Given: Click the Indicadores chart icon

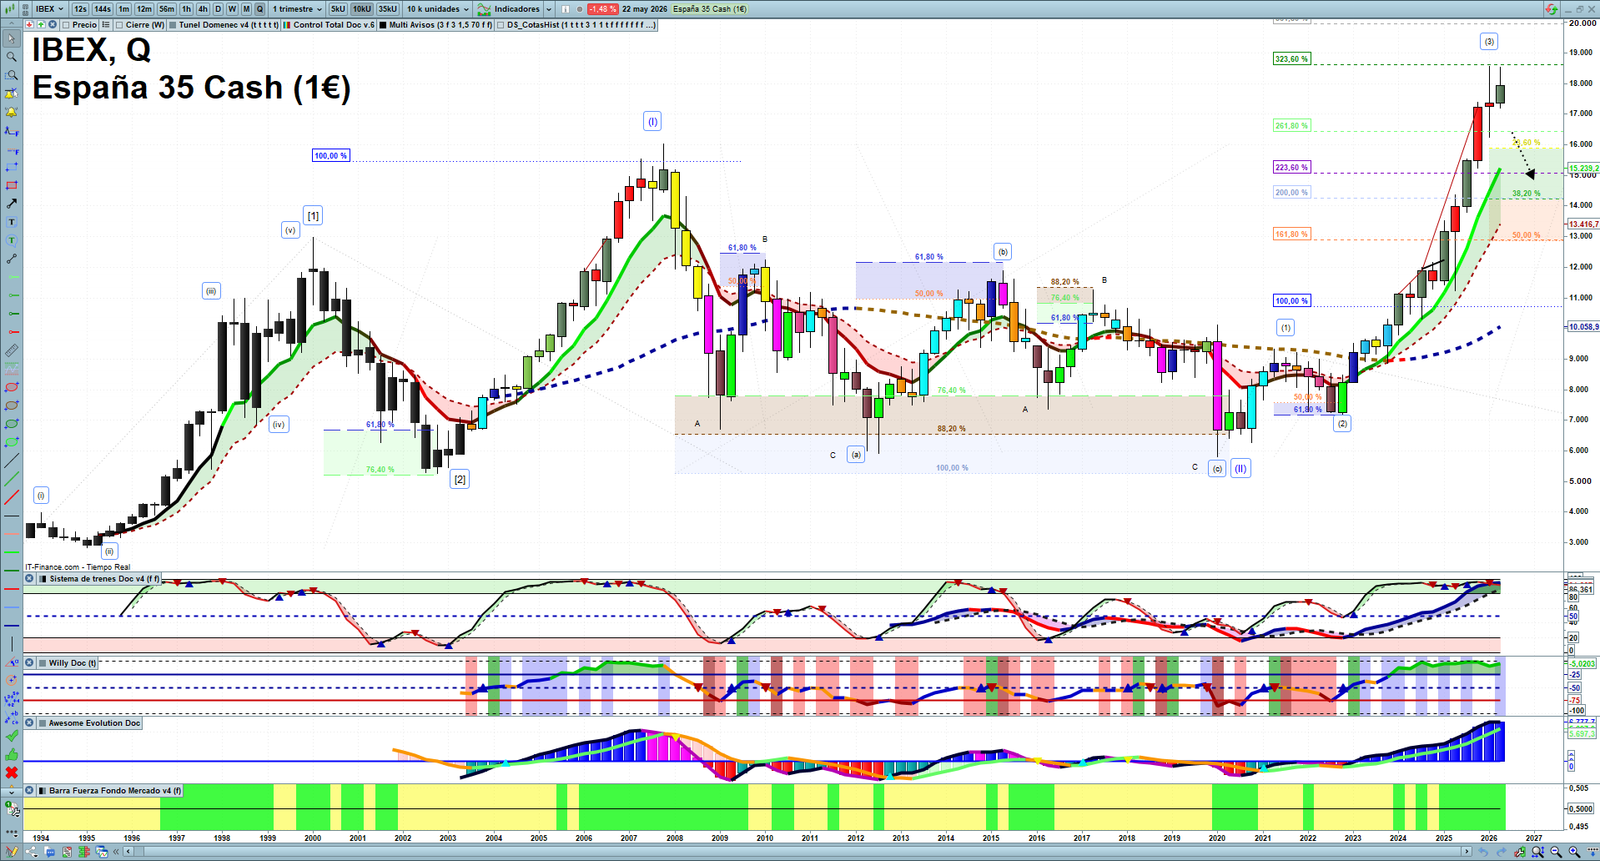Looking at the screenshot, I should pos(484,9).
